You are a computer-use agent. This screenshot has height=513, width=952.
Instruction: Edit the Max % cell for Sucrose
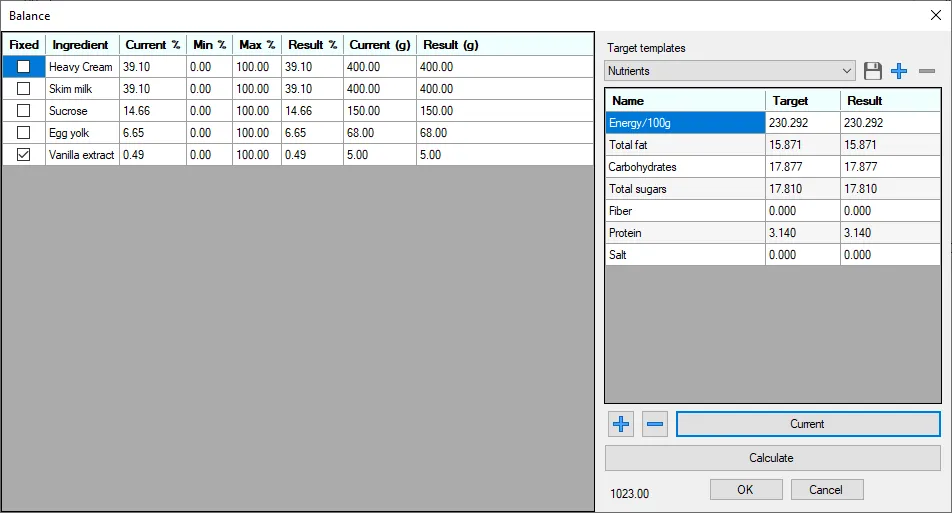pyautogui.click(x=257, y=110)
